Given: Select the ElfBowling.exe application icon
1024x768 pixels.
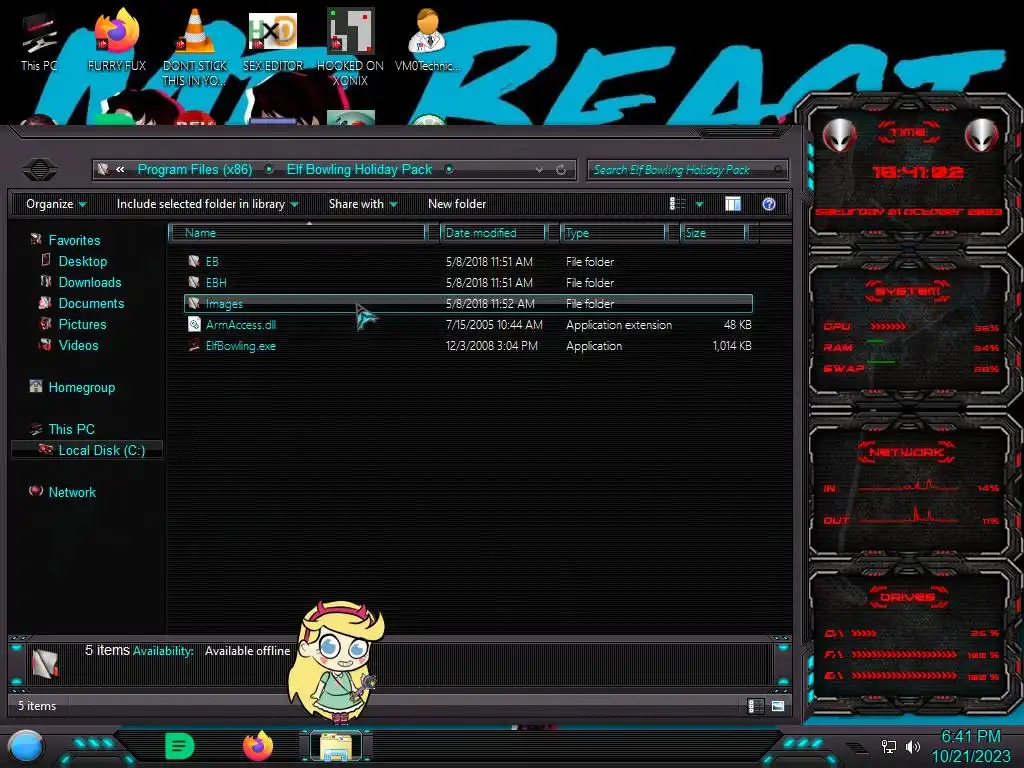Looking at the screenshot, I should (x=194, y=345).
